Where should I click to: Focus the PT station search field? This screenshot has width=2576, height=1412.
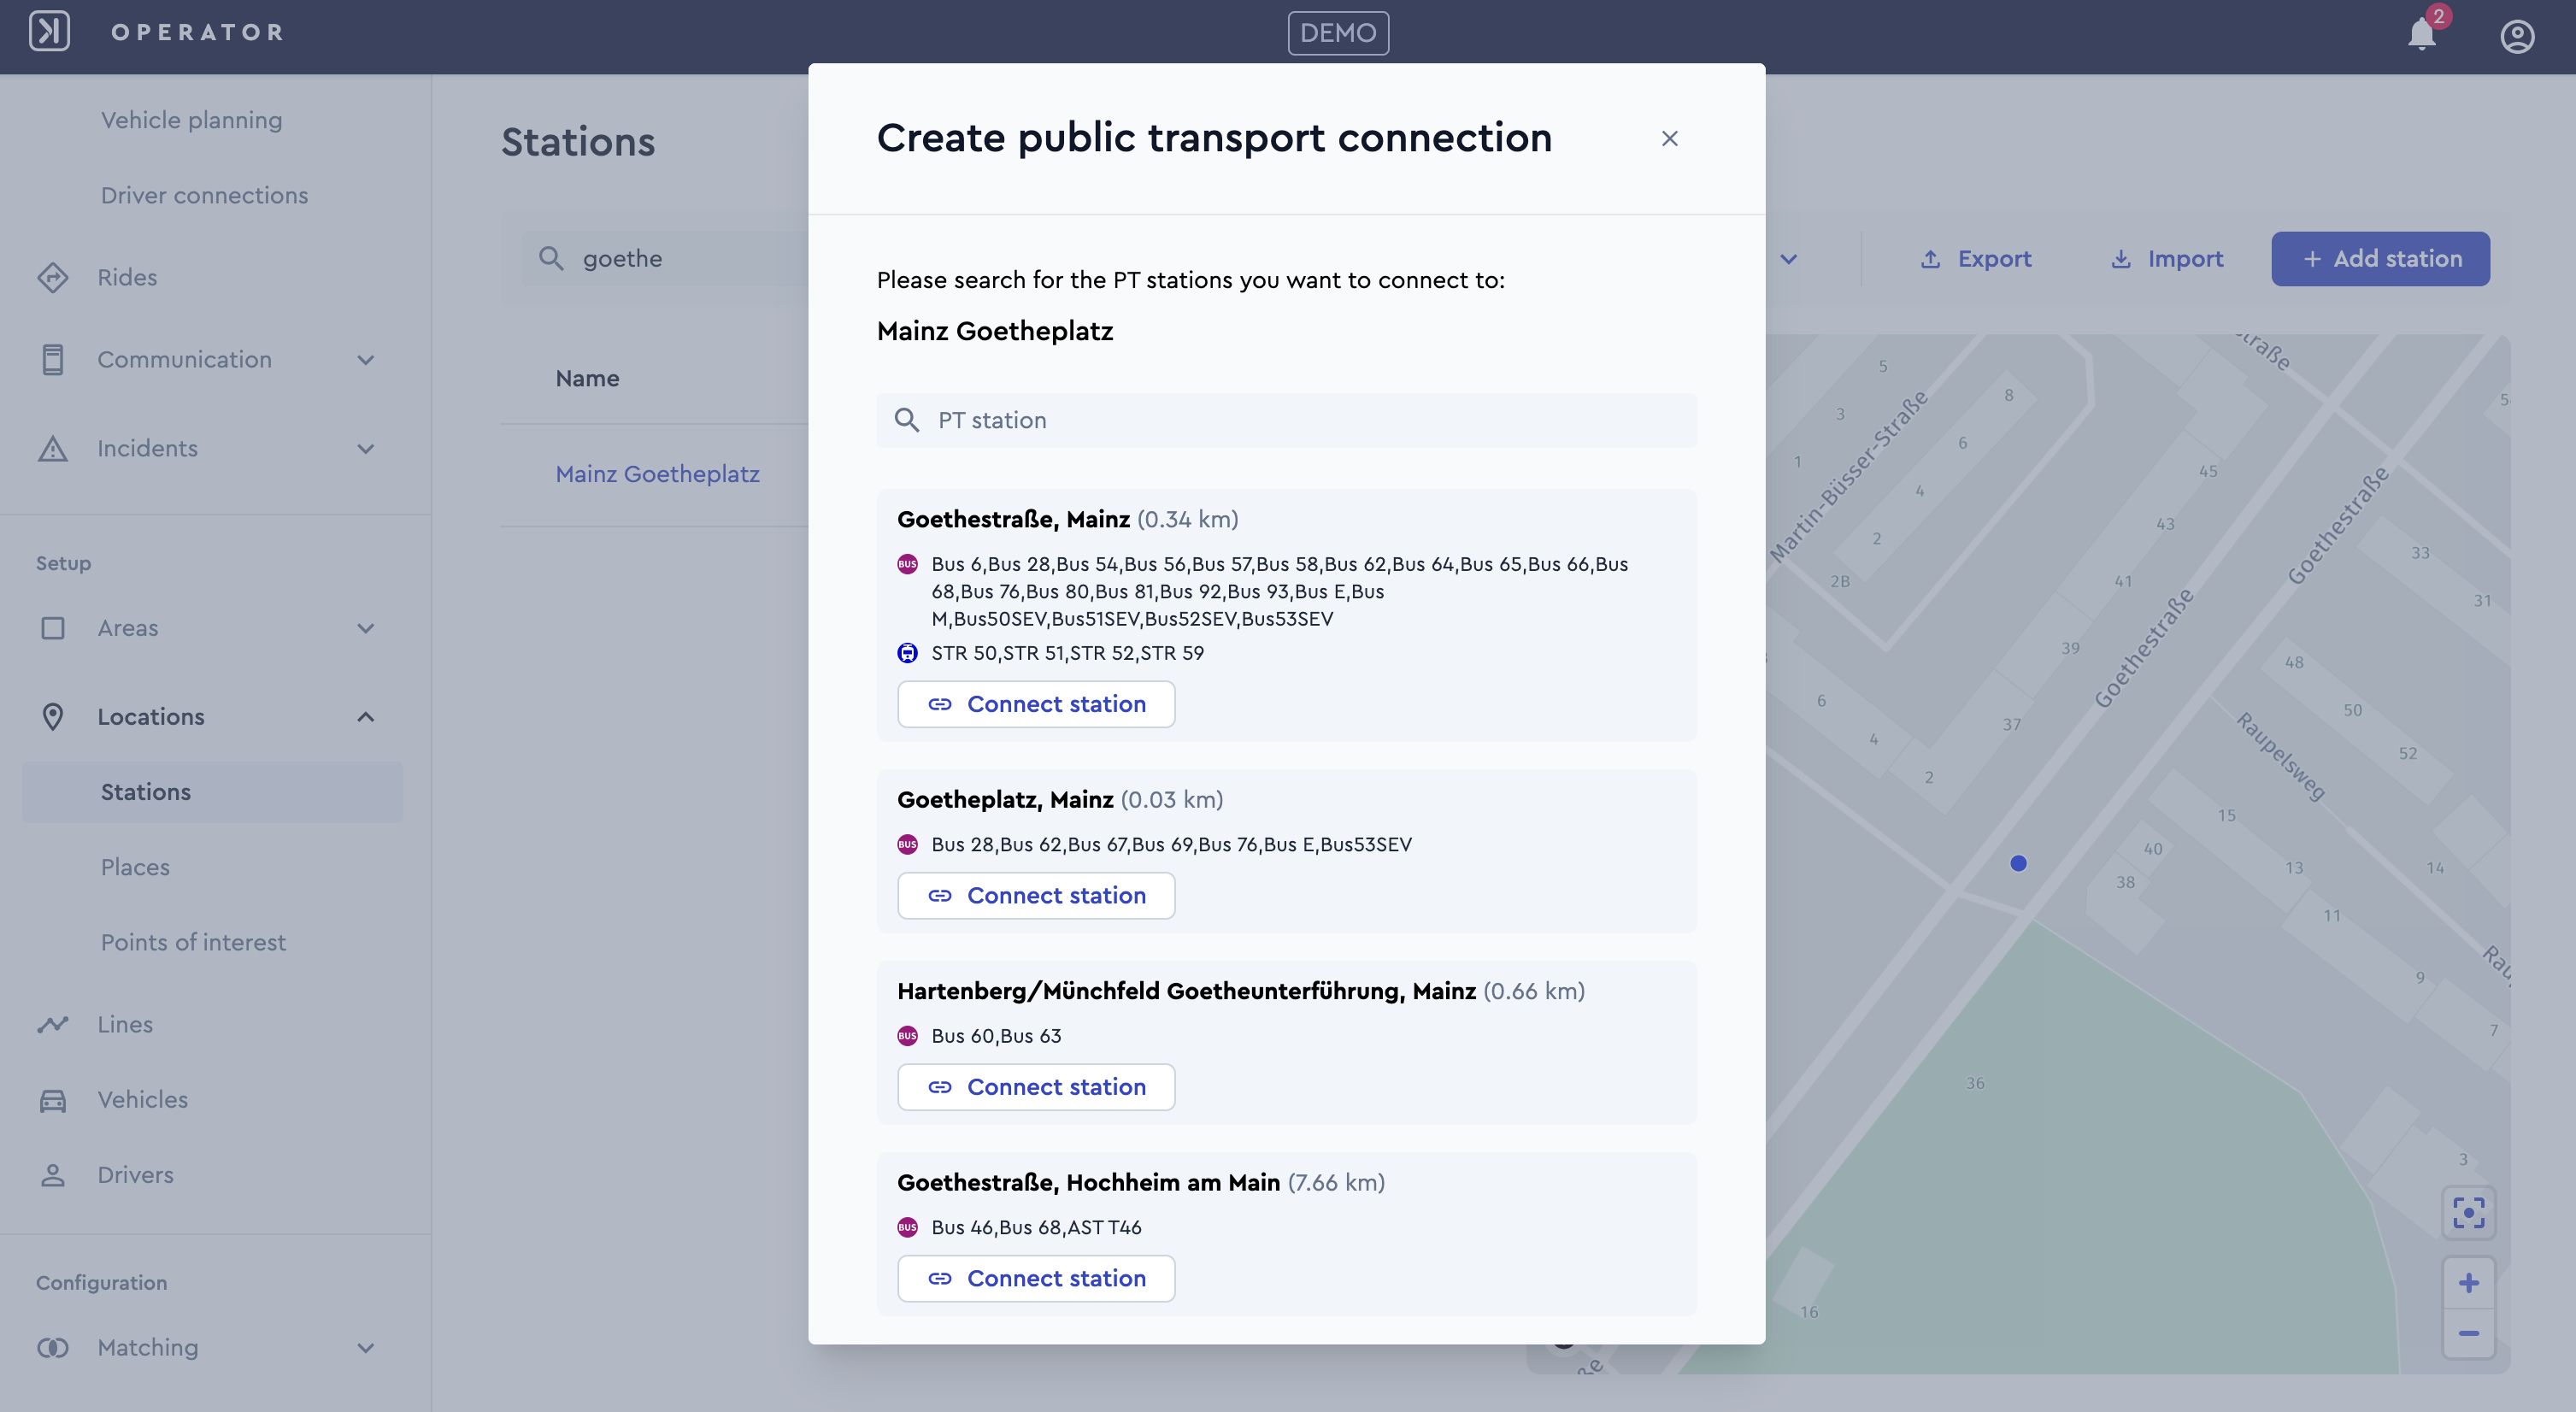[x=1286, y=420]
